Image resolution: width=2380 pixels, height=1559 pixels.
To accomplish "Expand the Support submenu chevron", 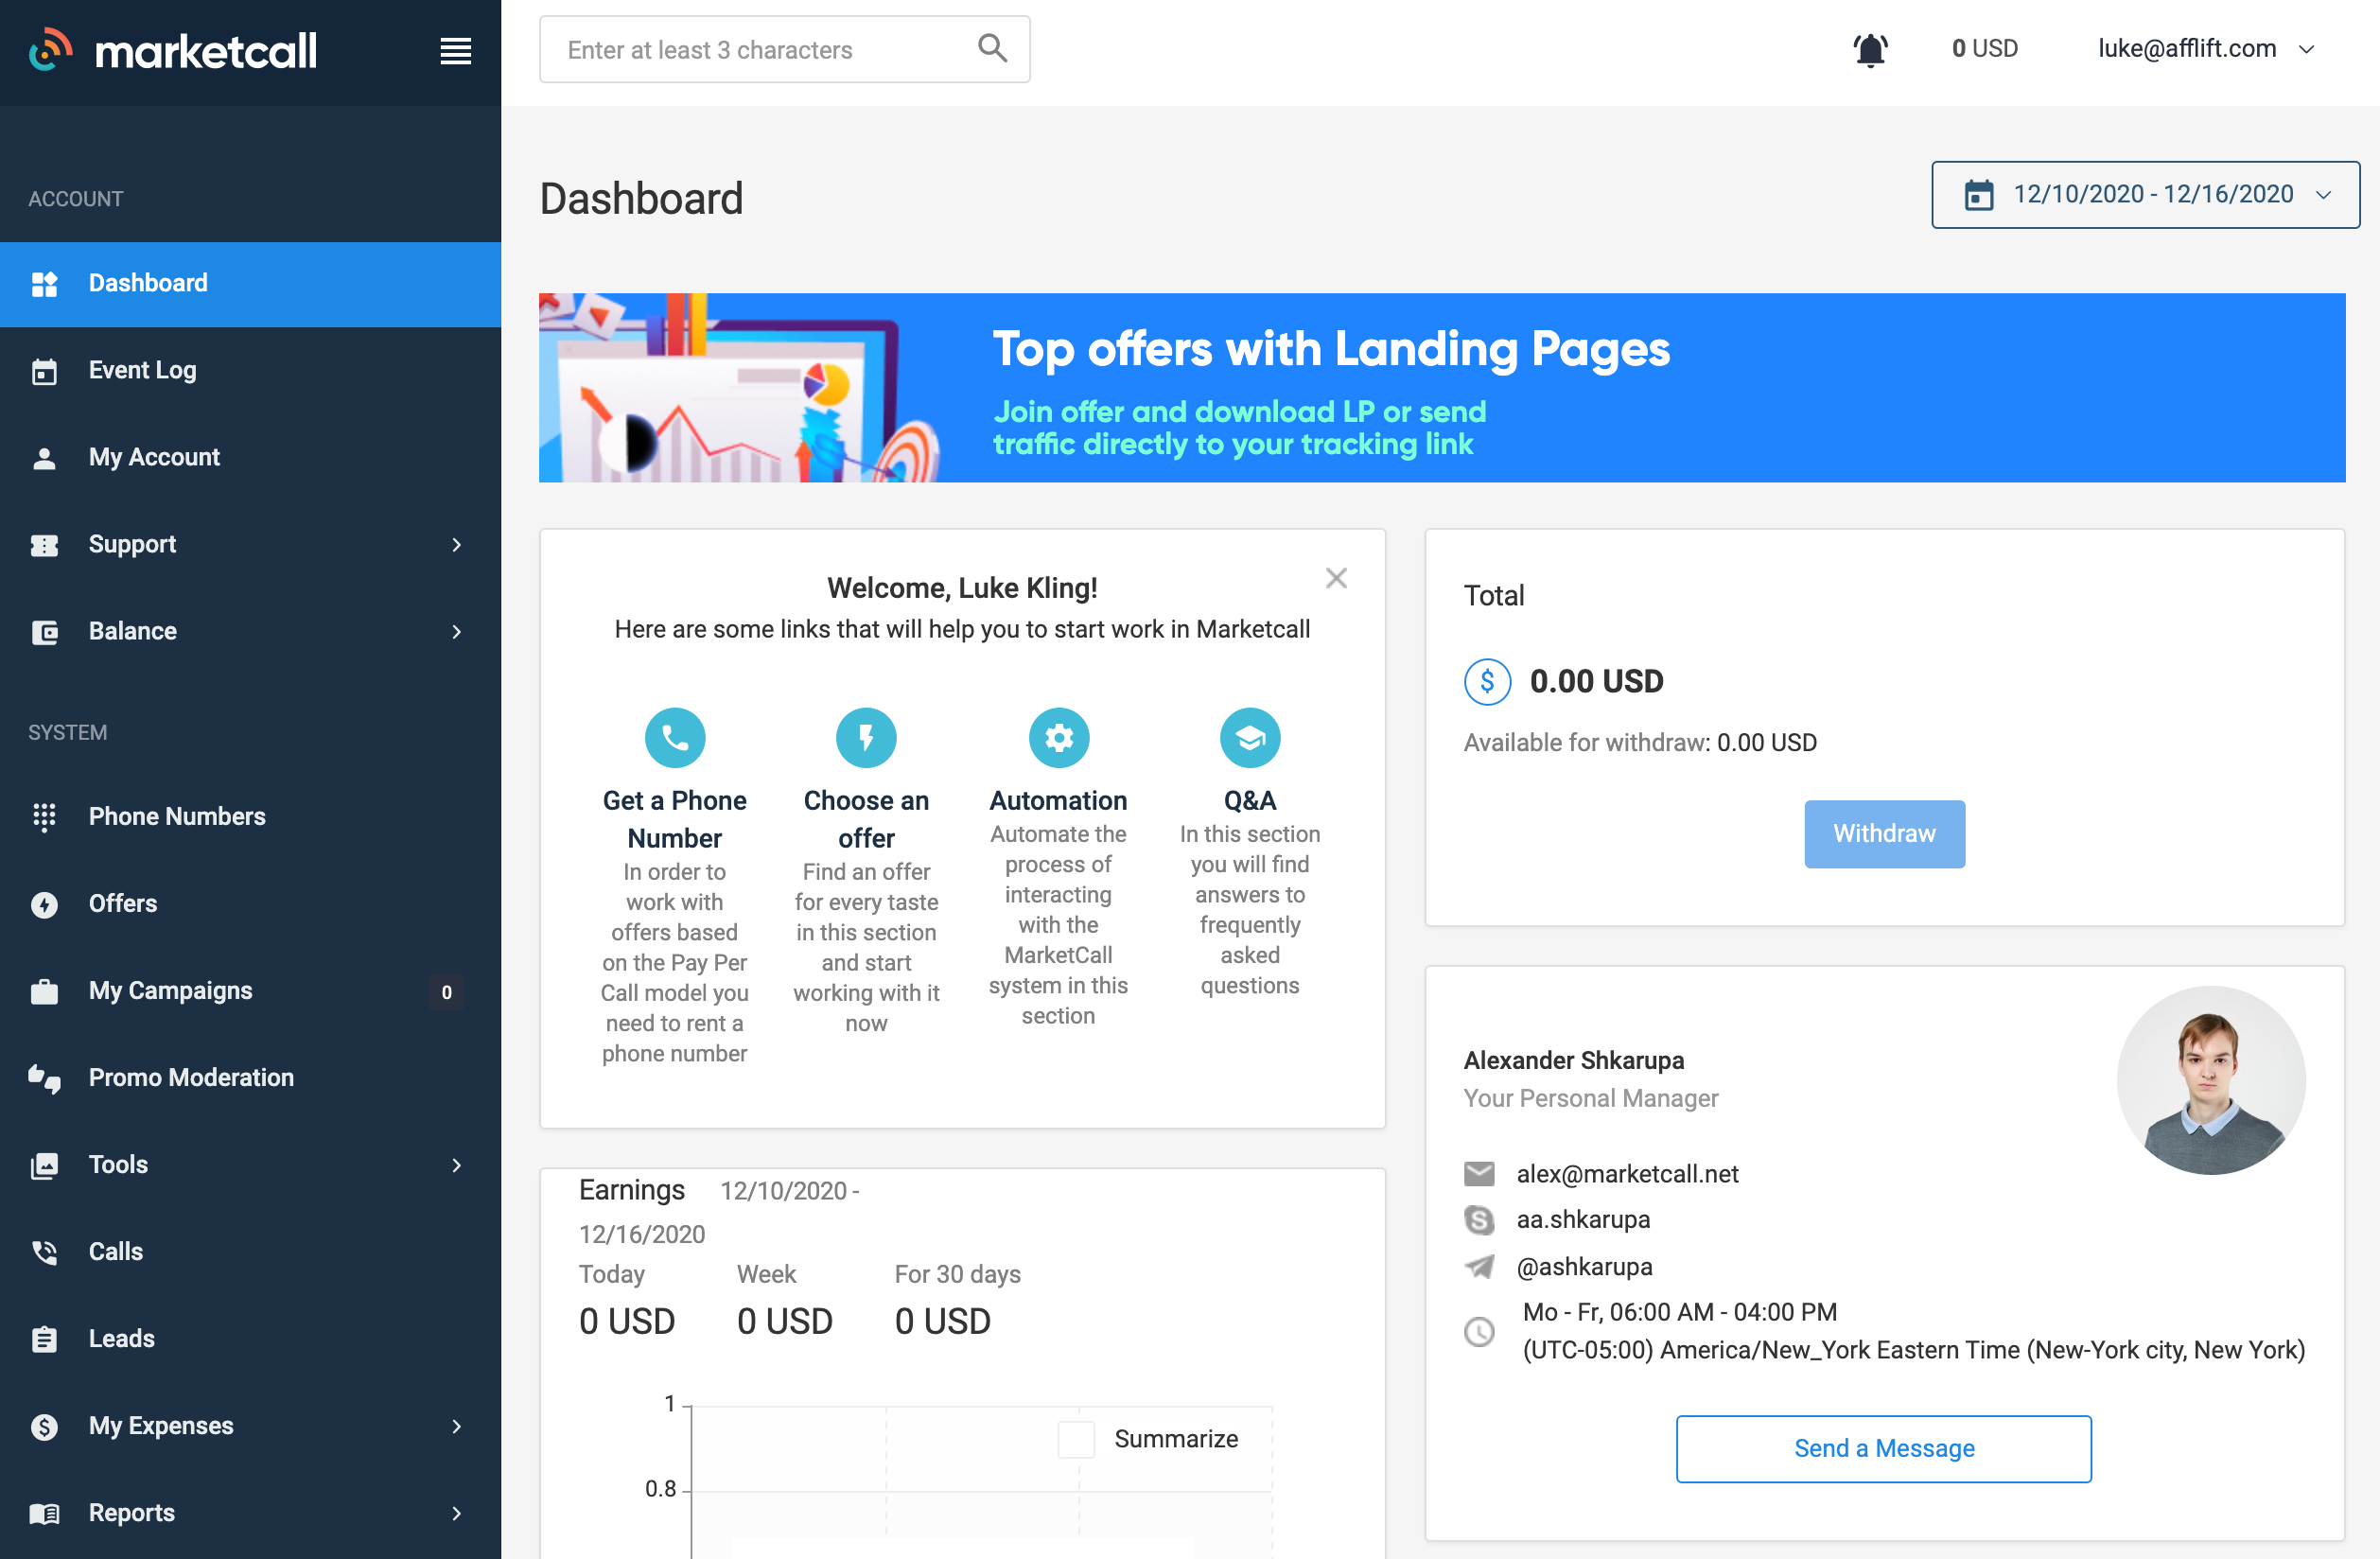I will (456, 545).
